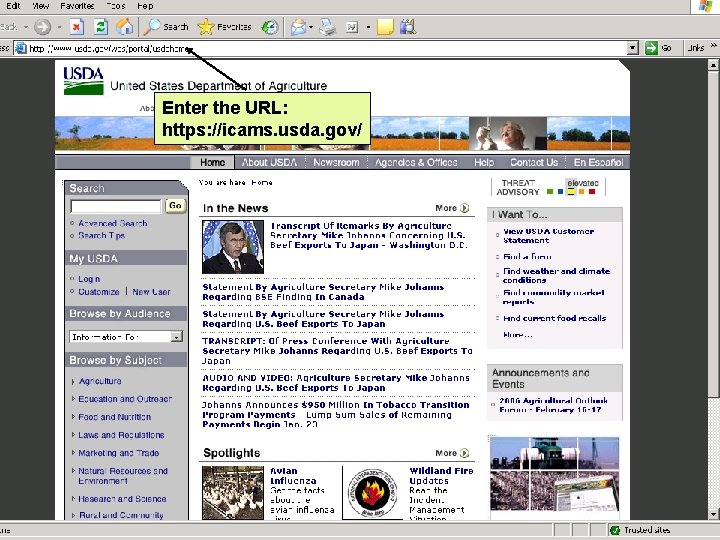Open the Advanced Search link

pyautogui.click(x=113, y=223)
